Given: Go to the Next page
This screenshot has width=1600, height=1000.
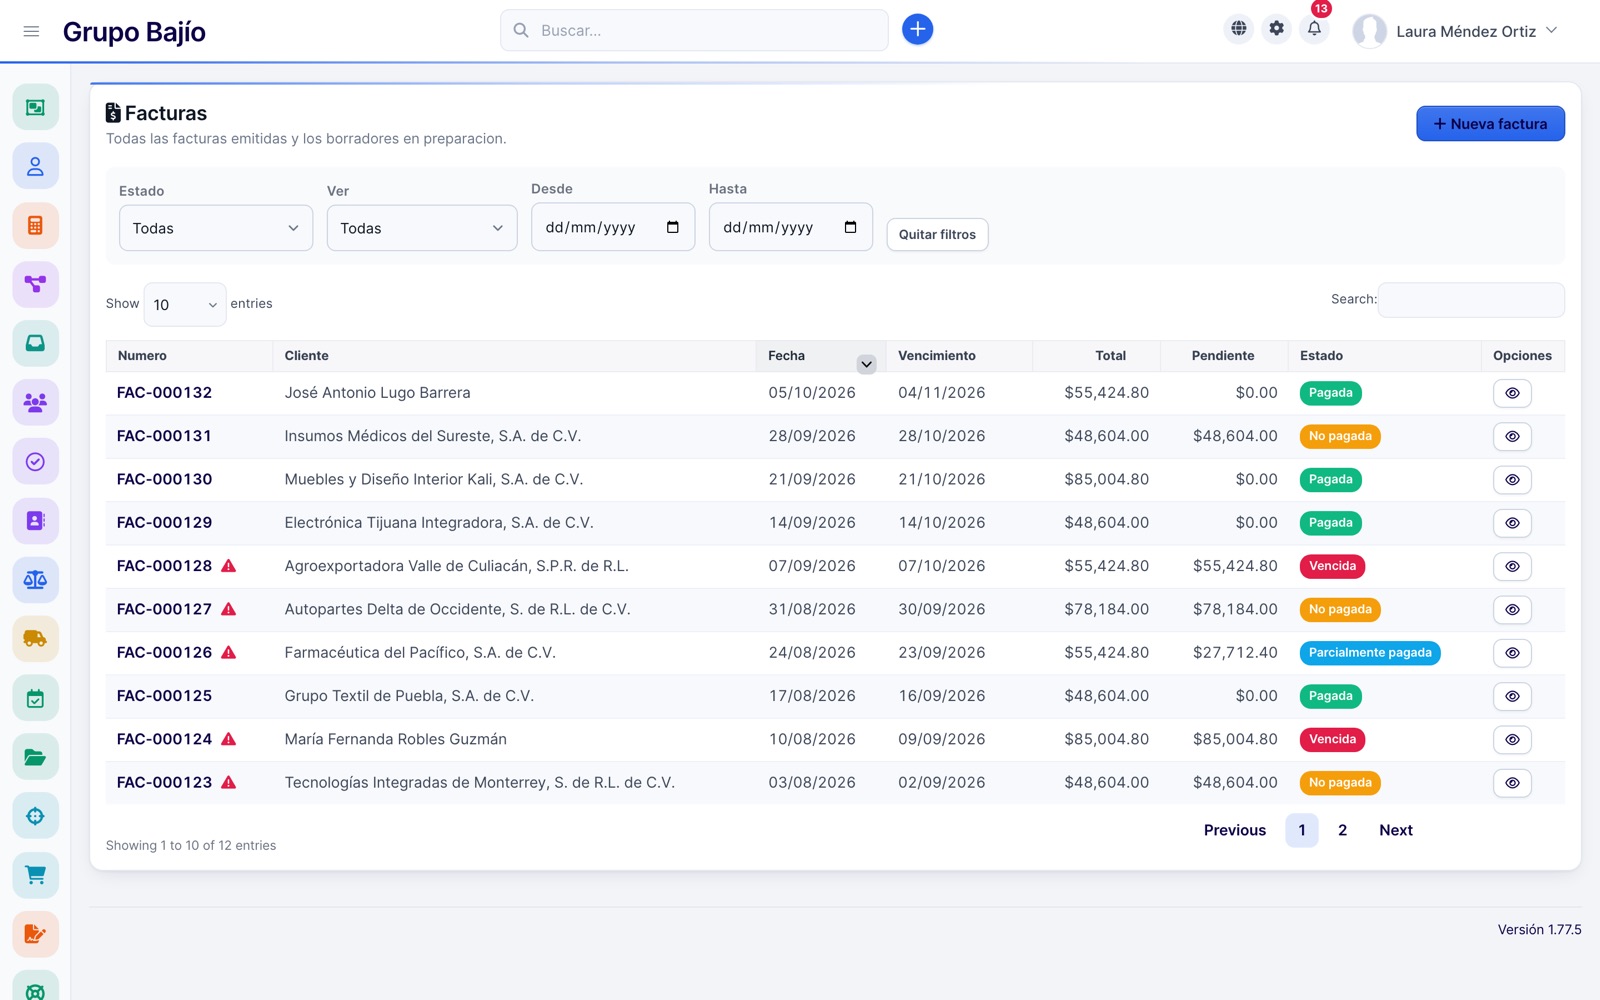Looking at the screenshot, I should [x=1396, y=830].
